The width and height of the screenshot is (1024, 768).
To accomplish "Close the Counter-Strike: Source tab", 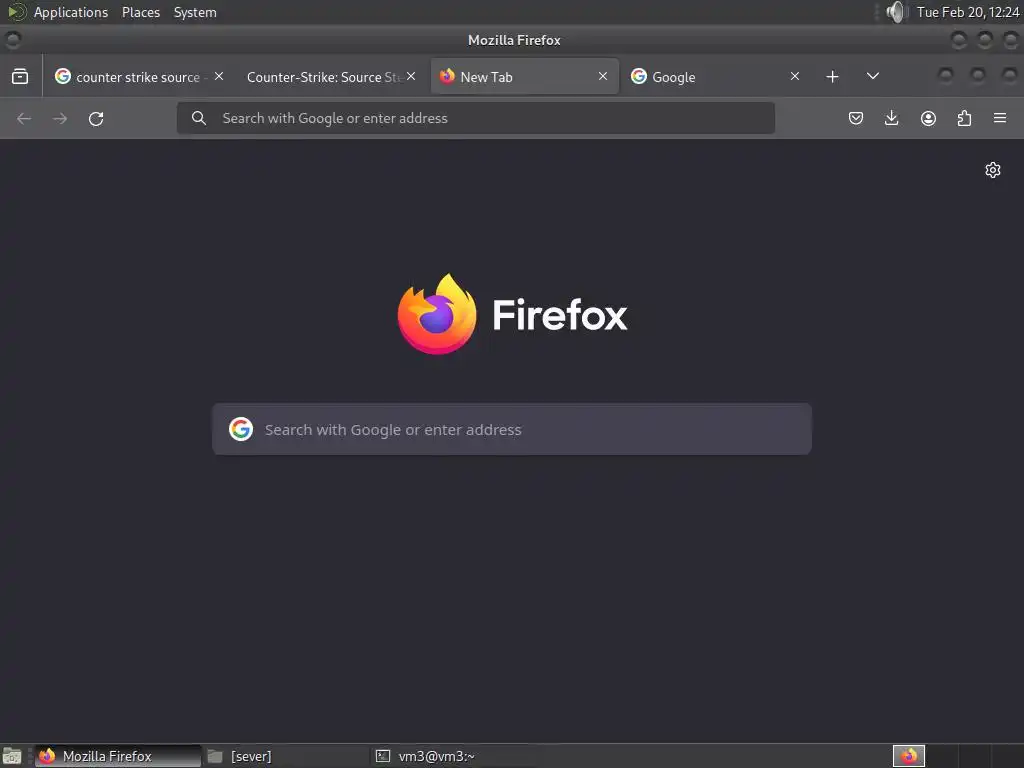I will (x=411, y=76).
